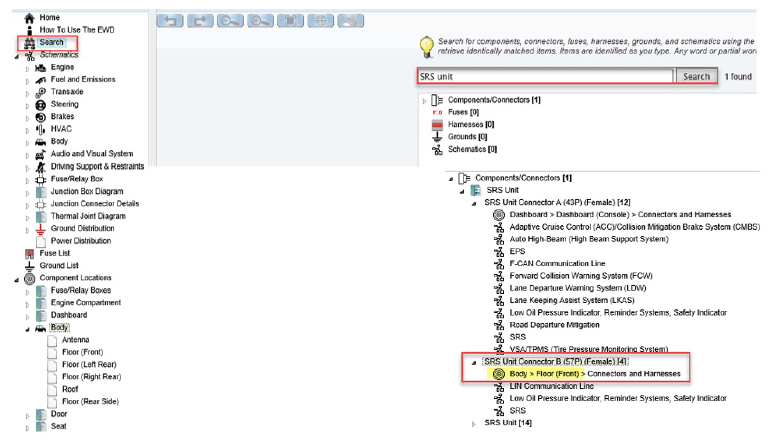Image resolution: width=773 pixels, height=442 pixels.
Task: Click the Audio and Visual System icon
Action: [40, 154]
